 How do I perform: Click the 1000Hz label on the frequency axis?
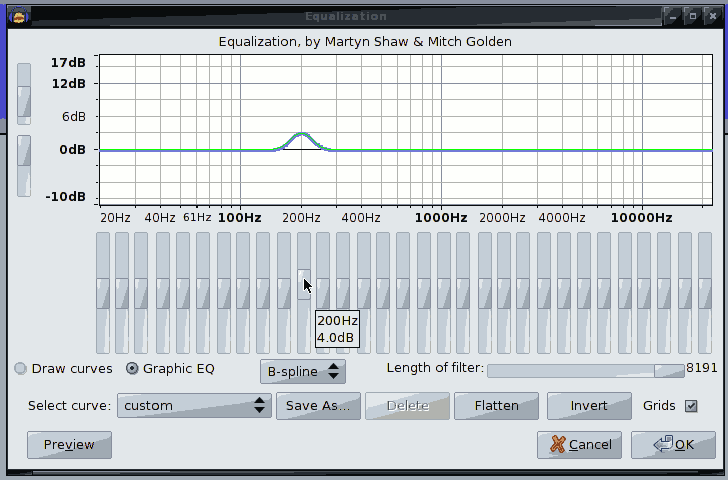click(x=441, y=218)
